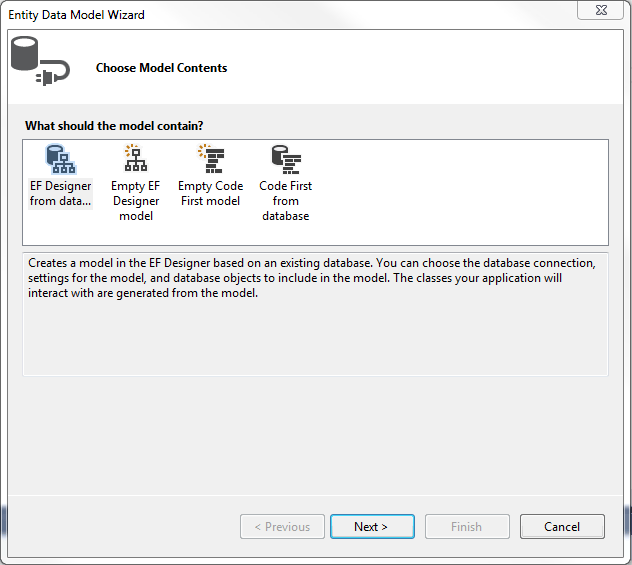
Task: Dismiss the wizard with Cancel
Action: click(x=562, y=526)
